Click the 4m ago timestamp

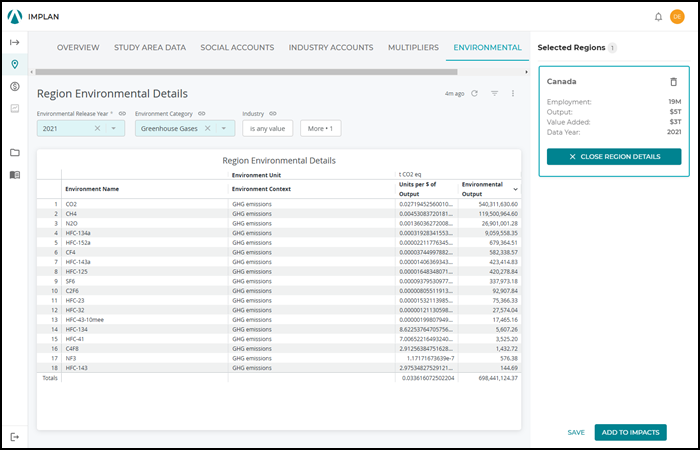click(454, 94)
